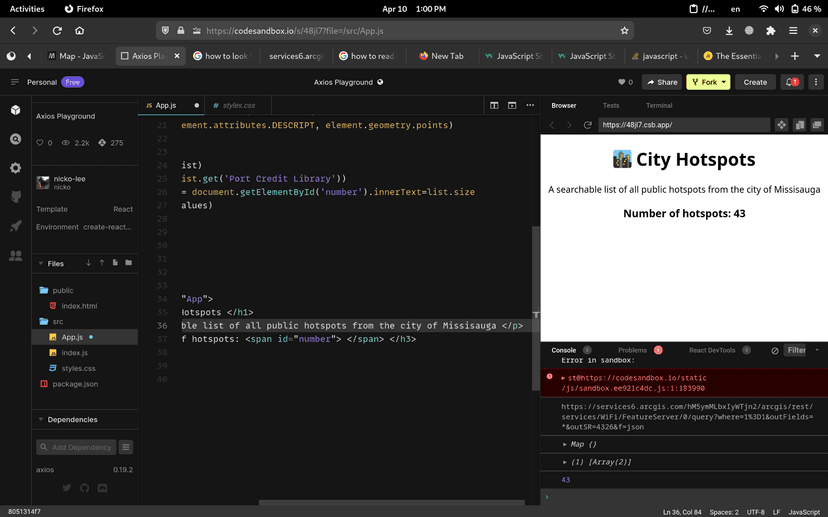Switch to the Terminal tab
This screenshot has width=828, height=517.
pyautogui.click(x=658, y=105)
